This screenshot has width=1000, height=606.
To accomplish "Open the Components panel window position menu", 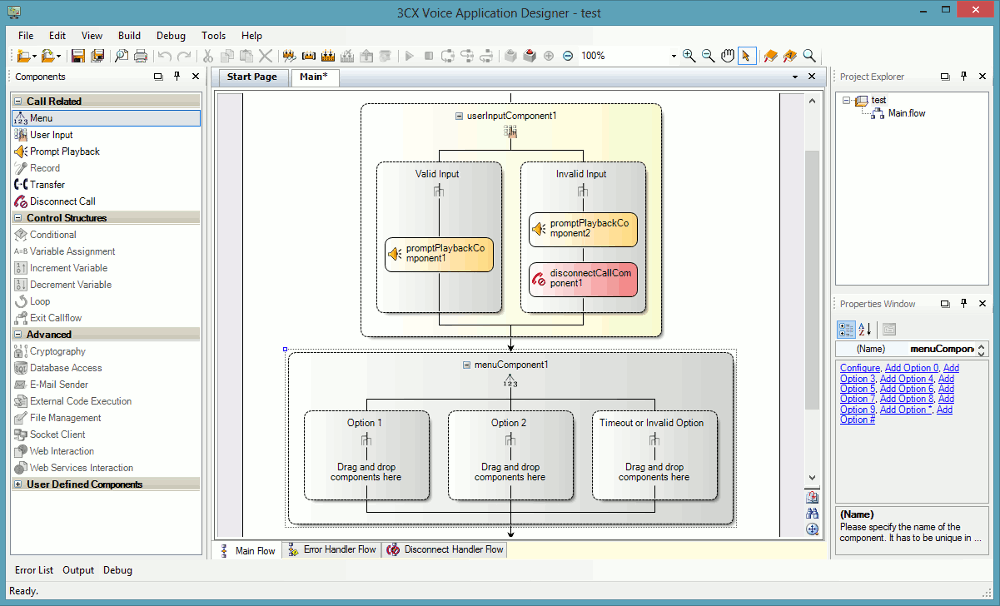I will coord(158,77).
